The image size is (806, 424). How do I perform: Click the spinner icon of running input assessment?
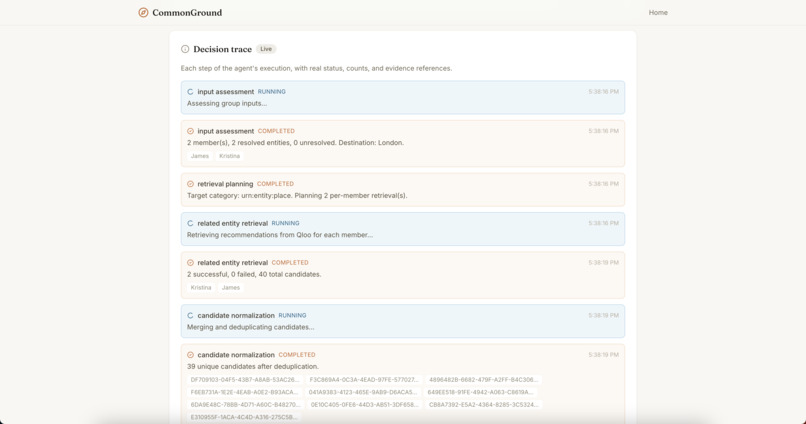(x=190, y=92)
